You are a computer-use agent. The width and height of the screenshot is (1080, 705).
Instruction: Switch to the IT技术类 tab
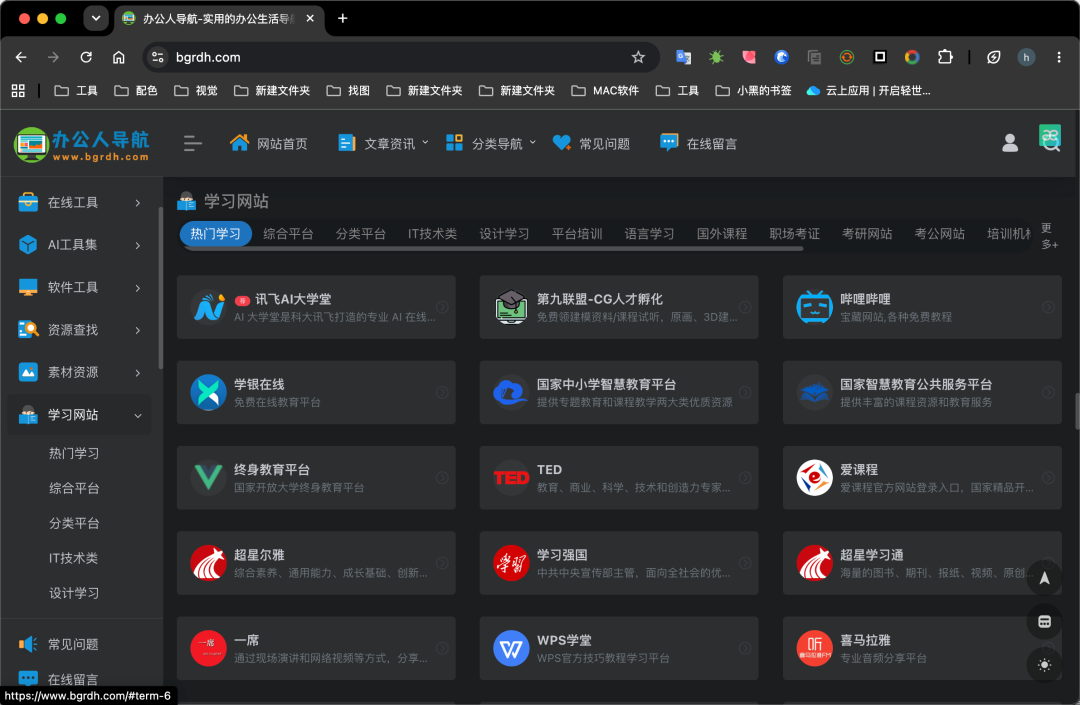click(x=433, y=234)
